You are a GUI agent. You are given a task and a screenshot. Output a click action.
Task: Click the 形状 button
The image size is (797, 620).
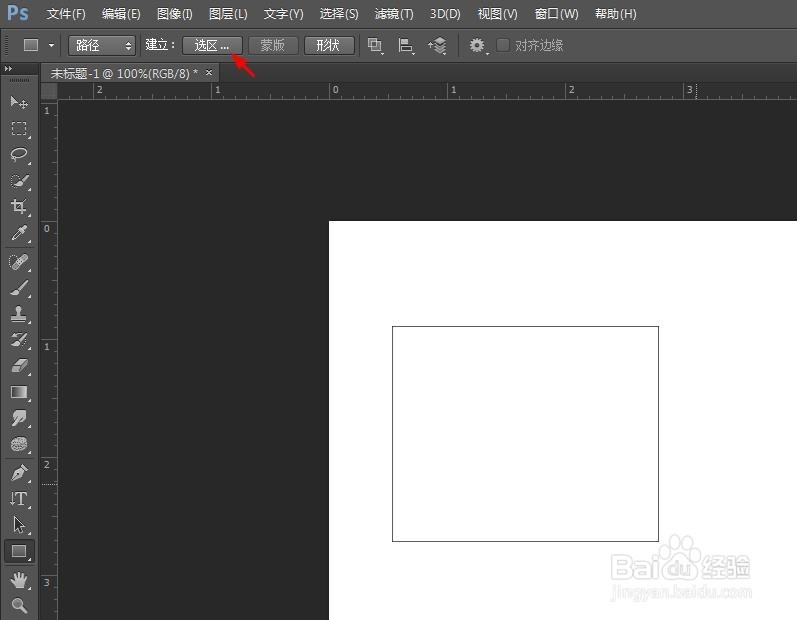pyautogui.click(x=329, y=45)
